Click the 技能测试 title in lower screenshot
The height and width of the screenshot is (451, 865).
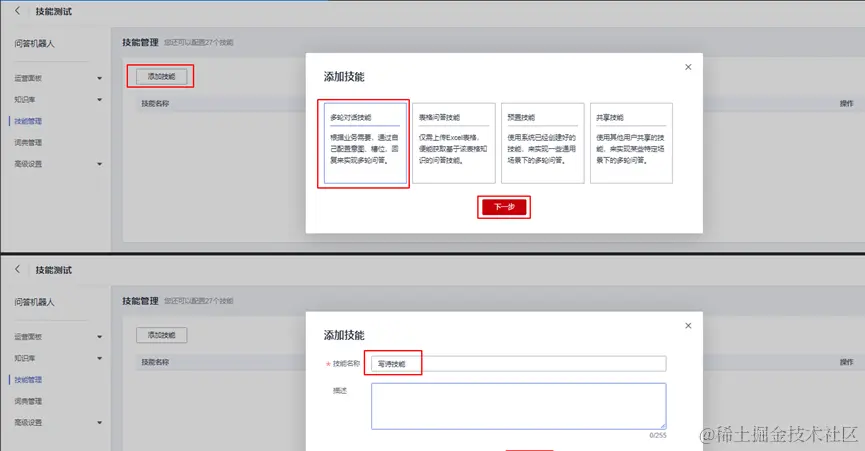(x=54, y=270)
